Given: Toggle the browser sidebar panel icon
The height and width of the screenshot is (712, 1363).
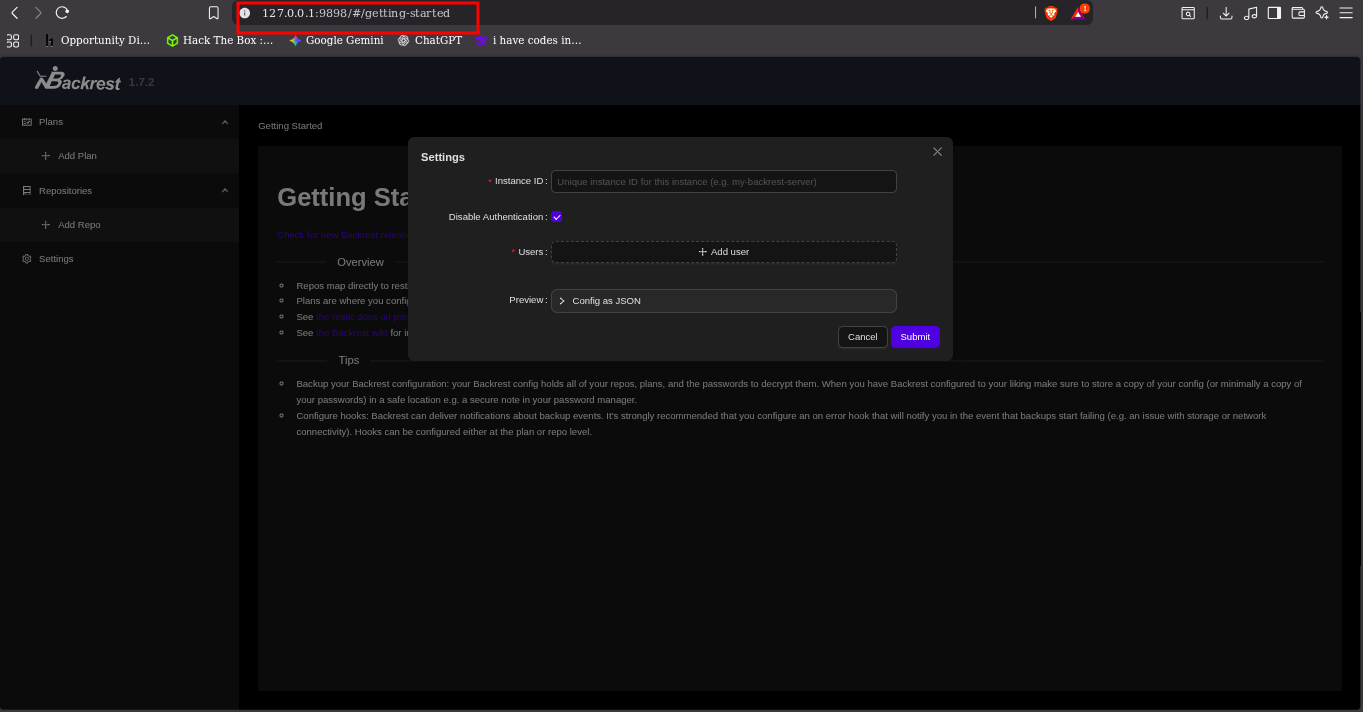Looking at the screenshot, I should click(x=1274, y=13).
